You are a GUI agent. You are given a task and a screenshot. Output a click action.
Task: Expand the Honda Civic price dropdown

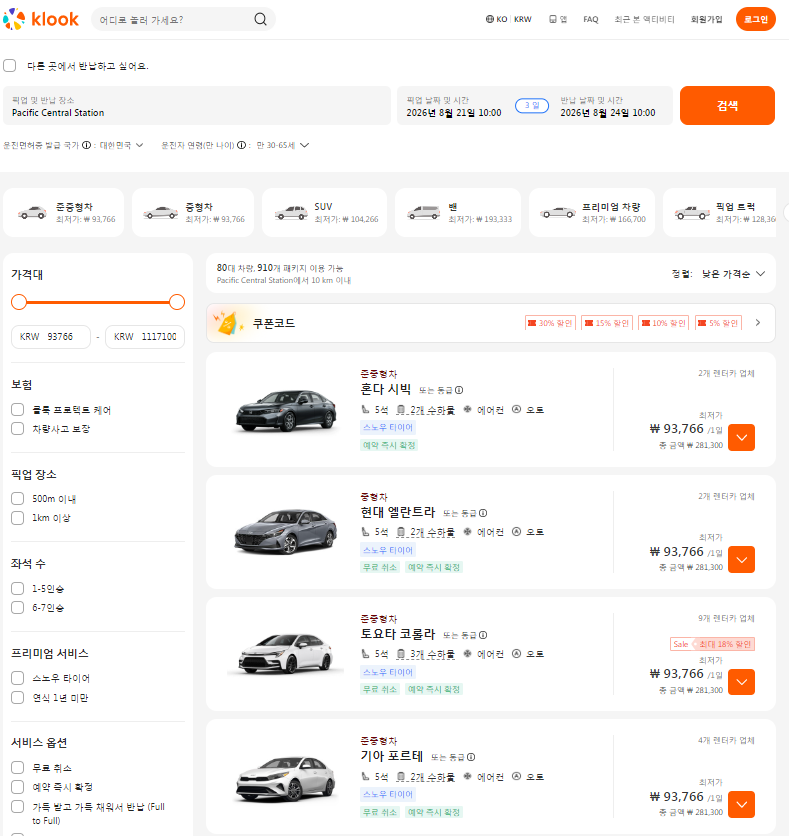[x=741, y=437]
